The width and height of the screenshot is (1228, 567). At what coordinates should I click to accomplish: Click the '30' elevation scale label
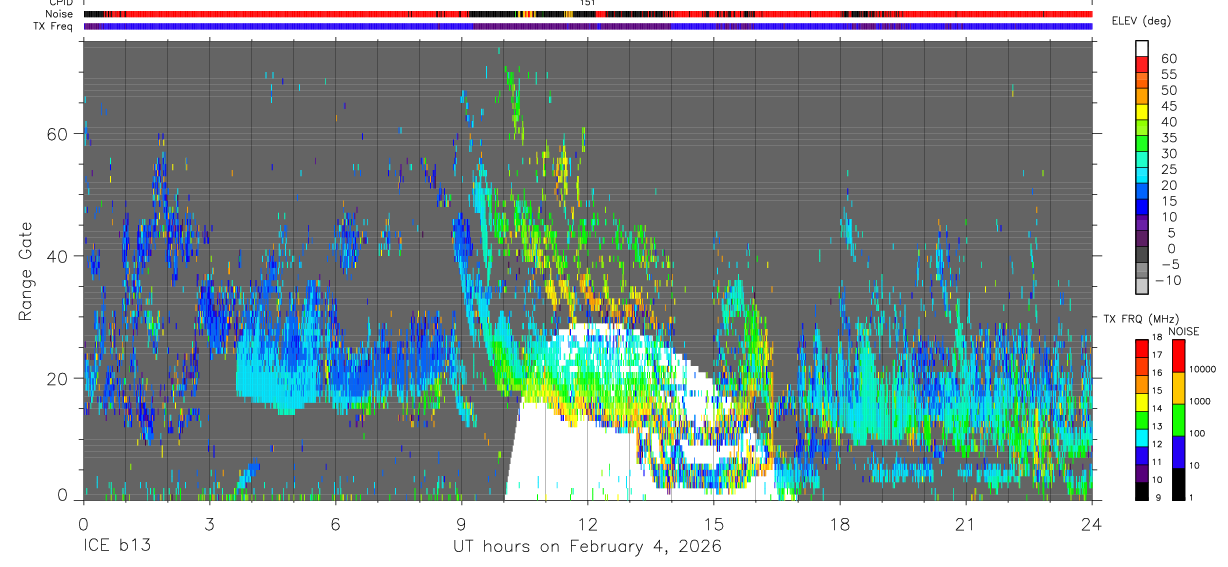click(1168, 153)
